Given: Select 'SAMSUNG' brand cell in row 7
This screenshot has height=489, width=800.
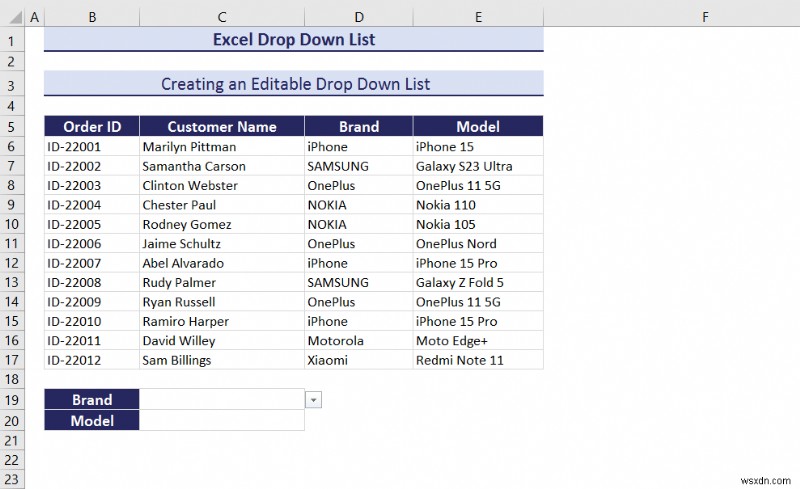Looking at the screenshot, I should coord(359,166).
